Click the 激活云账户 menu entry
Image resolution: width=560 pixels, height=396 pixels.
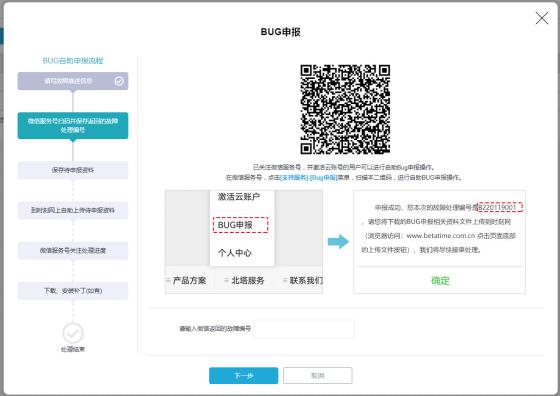click(x=239, y=197)
